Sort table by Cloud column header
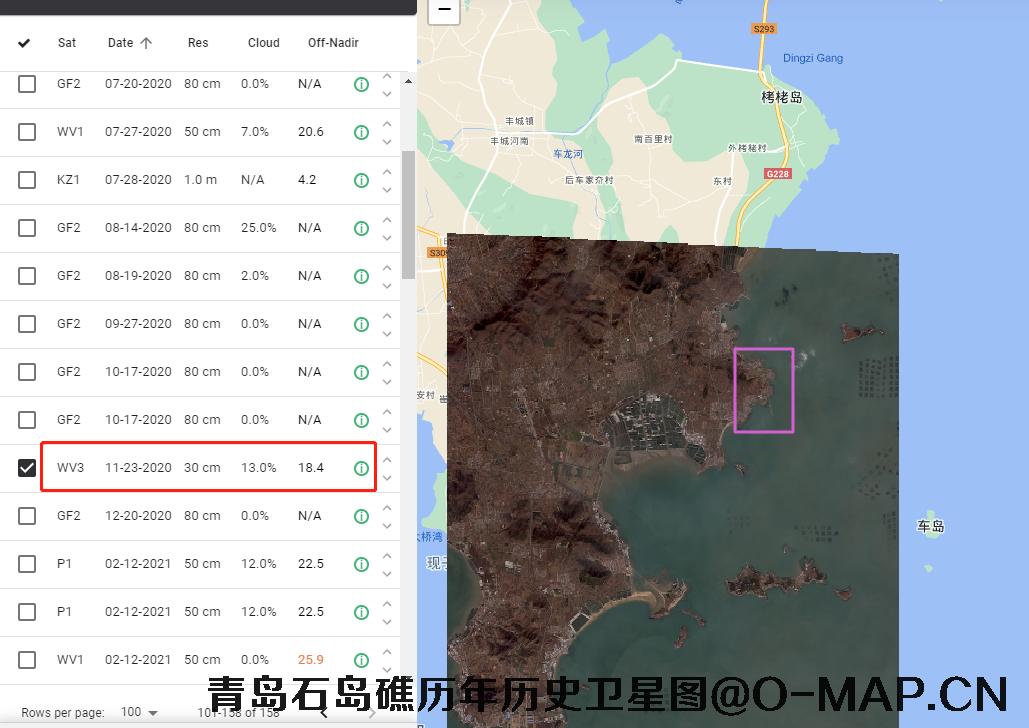Image resolution: width=1029 pixels, height=728 pixels. pyautogui.click(x=264, y=43)
